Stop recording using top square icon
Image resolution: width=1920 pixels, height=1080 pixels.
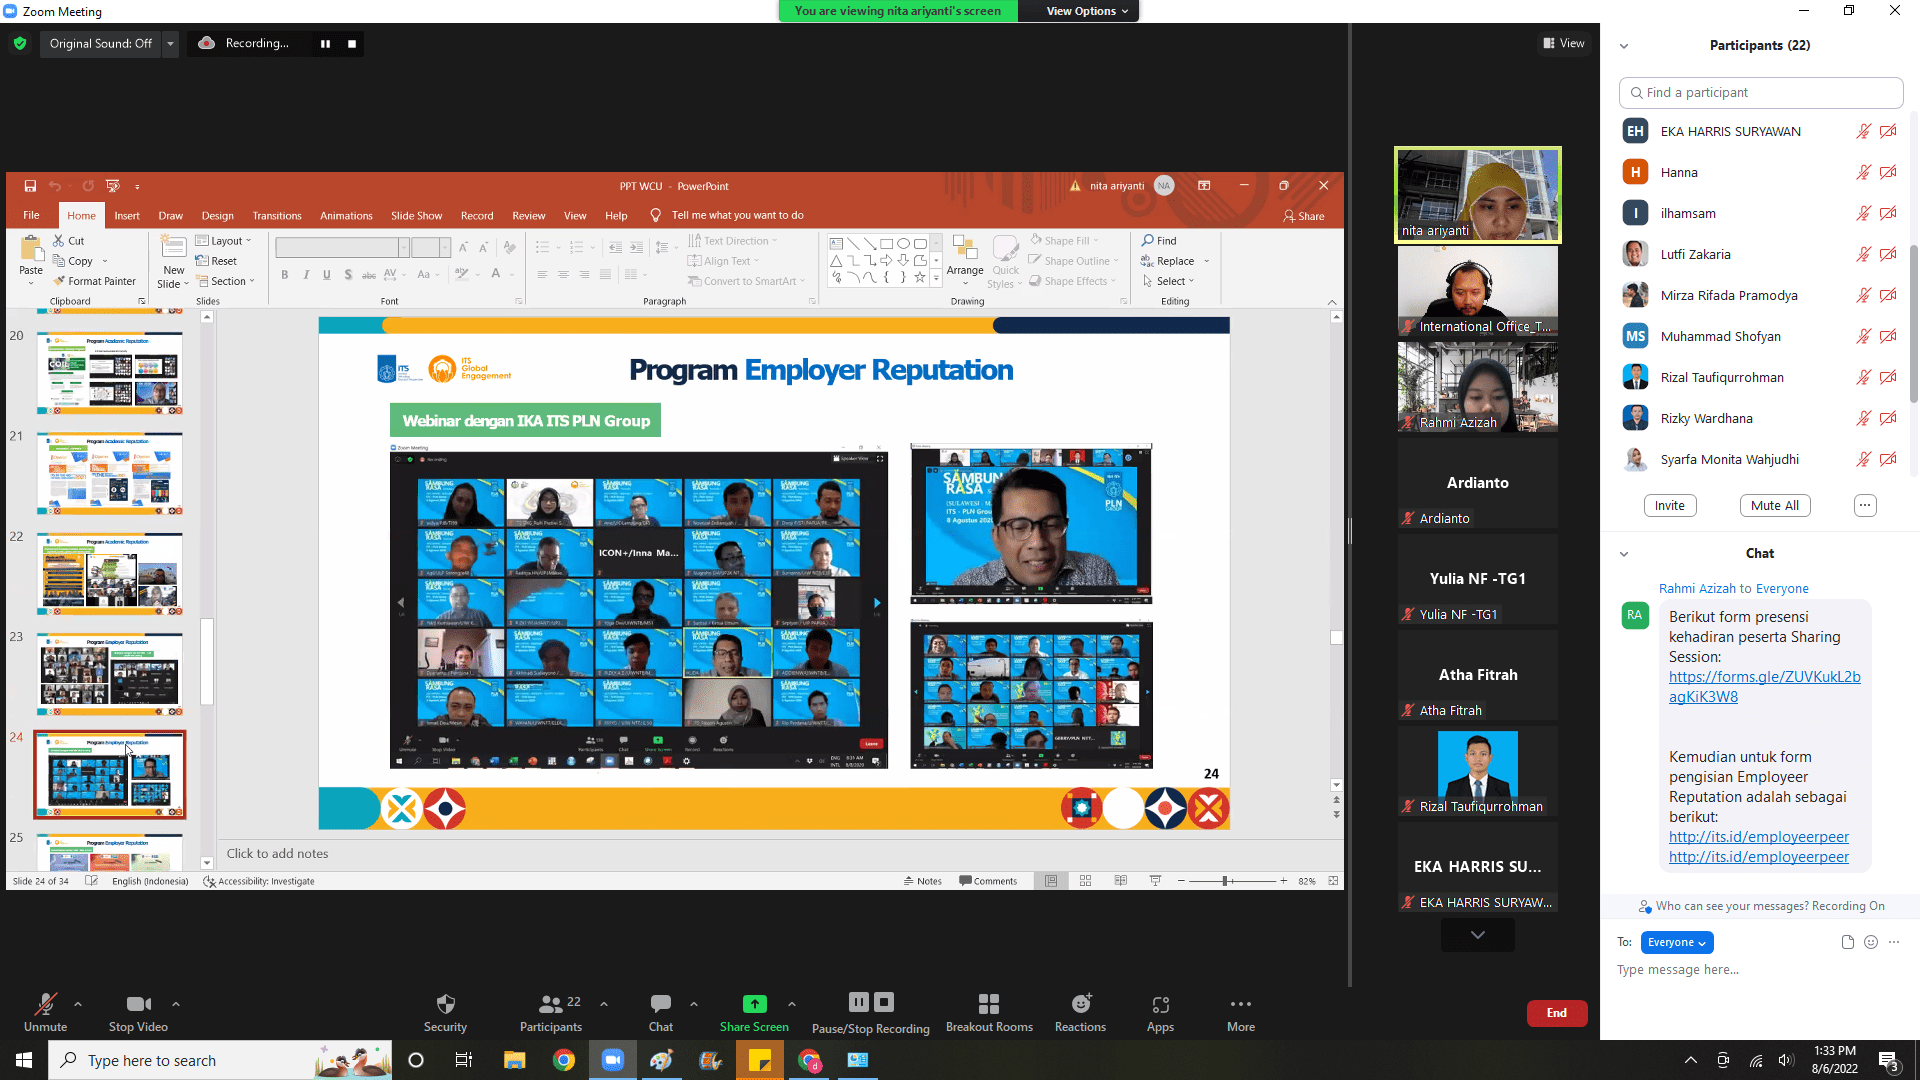pos(352,44)
